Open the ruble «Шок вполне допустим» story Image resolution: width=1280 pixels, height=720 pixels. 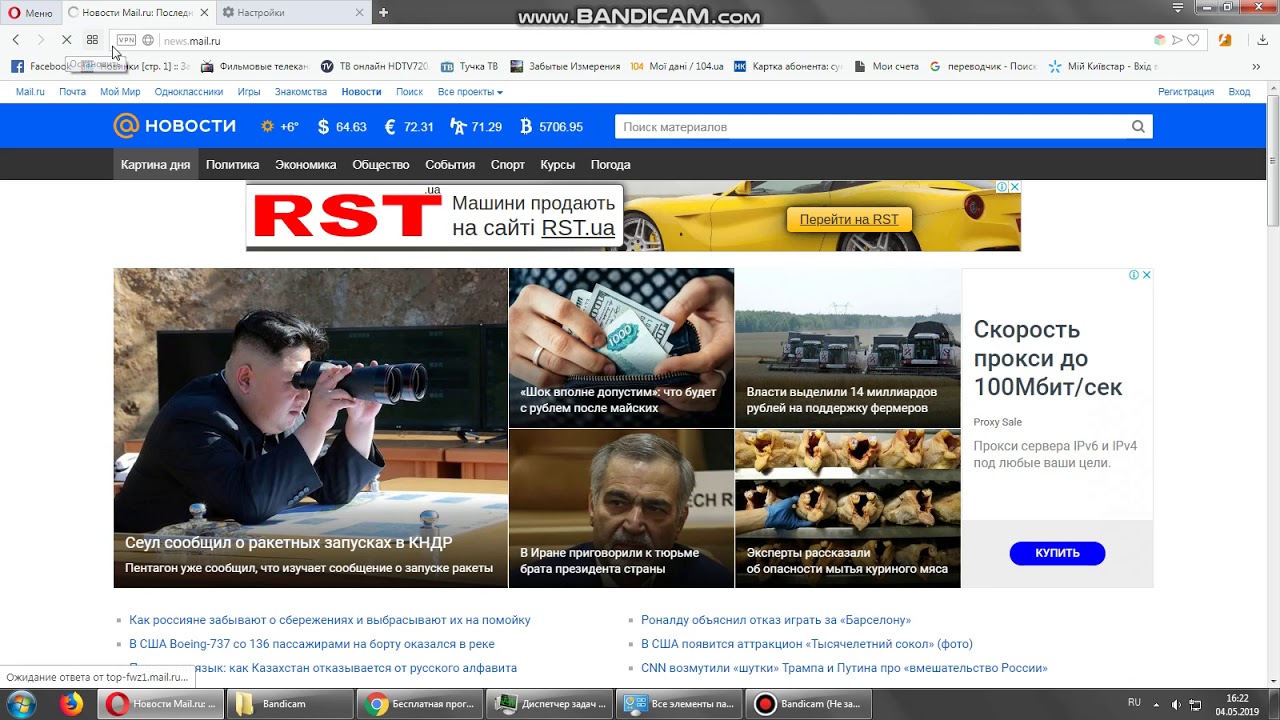click(621, 348)
